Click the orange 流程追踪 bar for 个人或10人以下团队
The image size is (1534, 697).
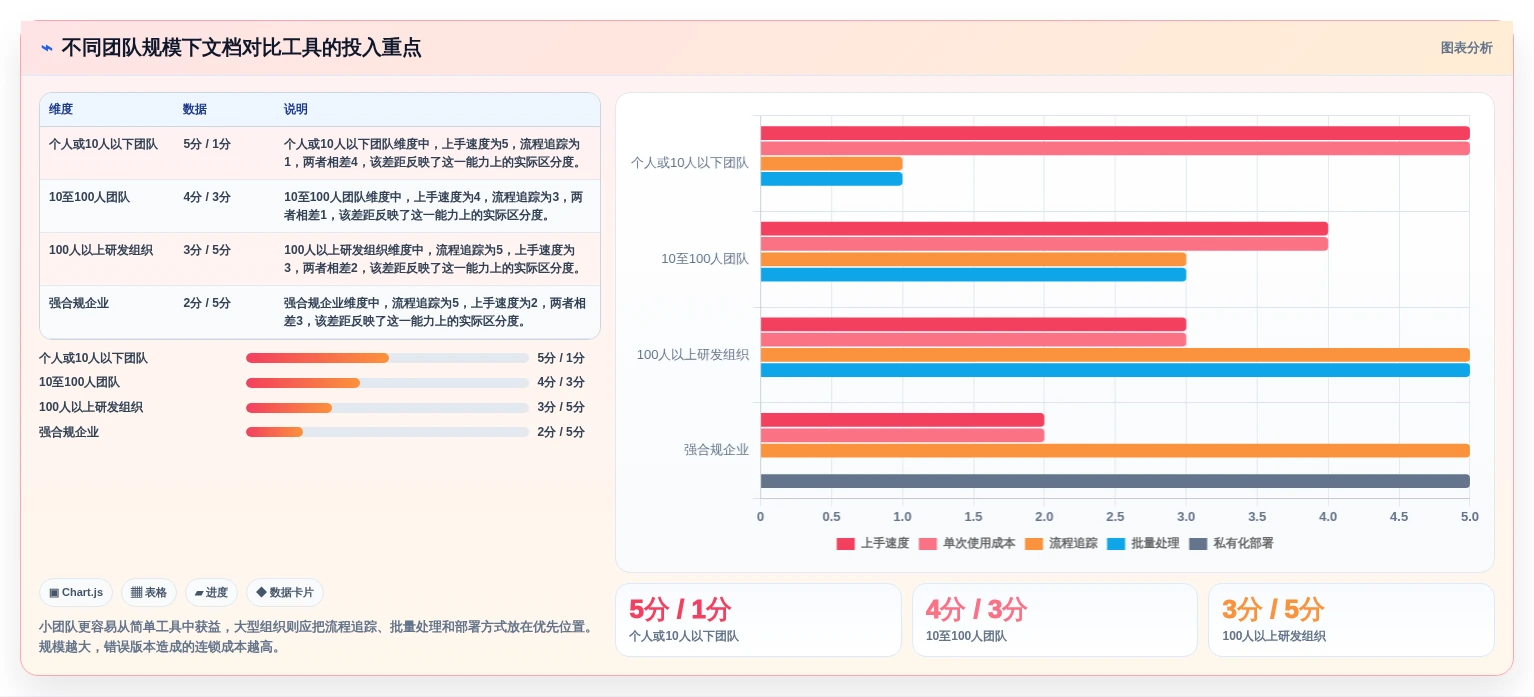coord(831,163)
